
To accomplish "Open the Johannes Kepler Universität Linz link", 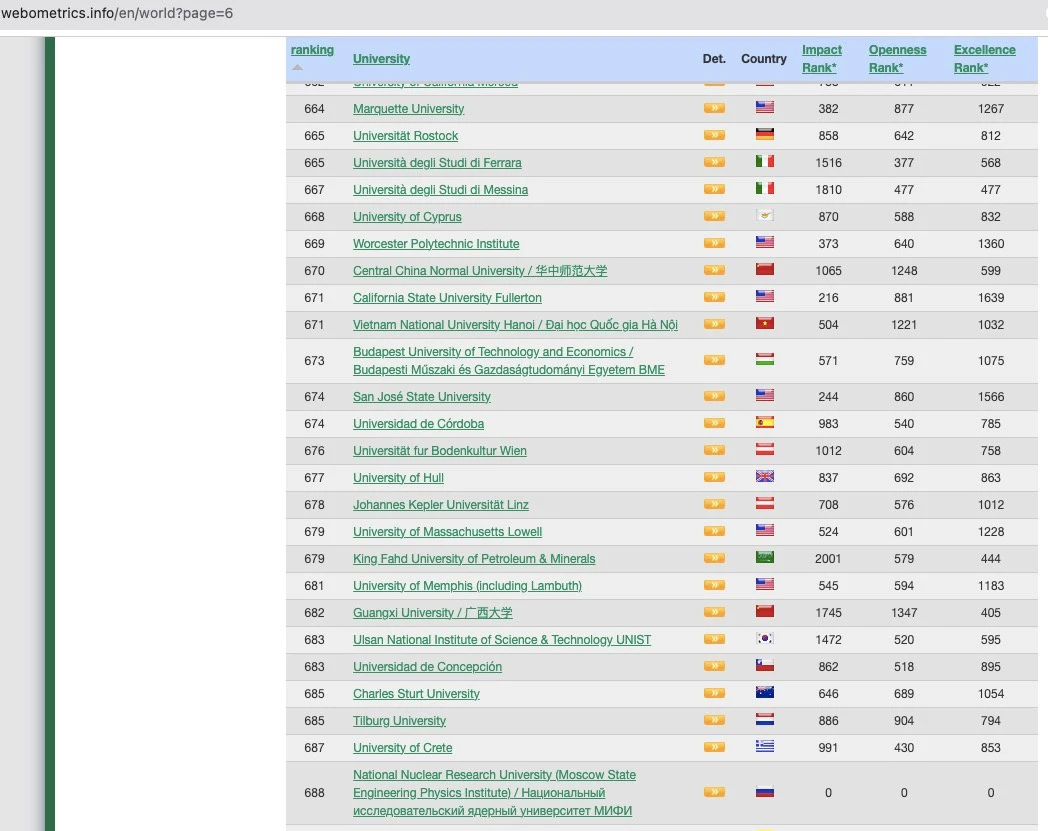I will tap(440, 505).
